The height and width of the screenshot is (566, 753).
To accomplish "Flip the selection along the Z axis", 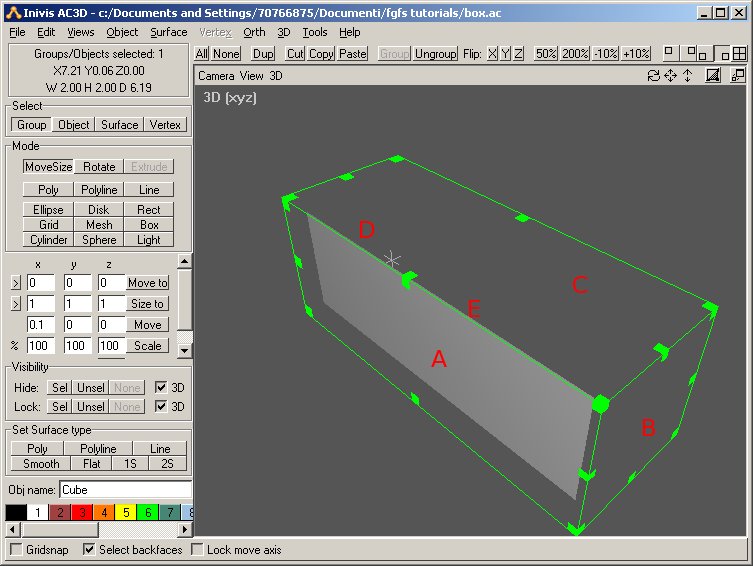I will point(518,53).
